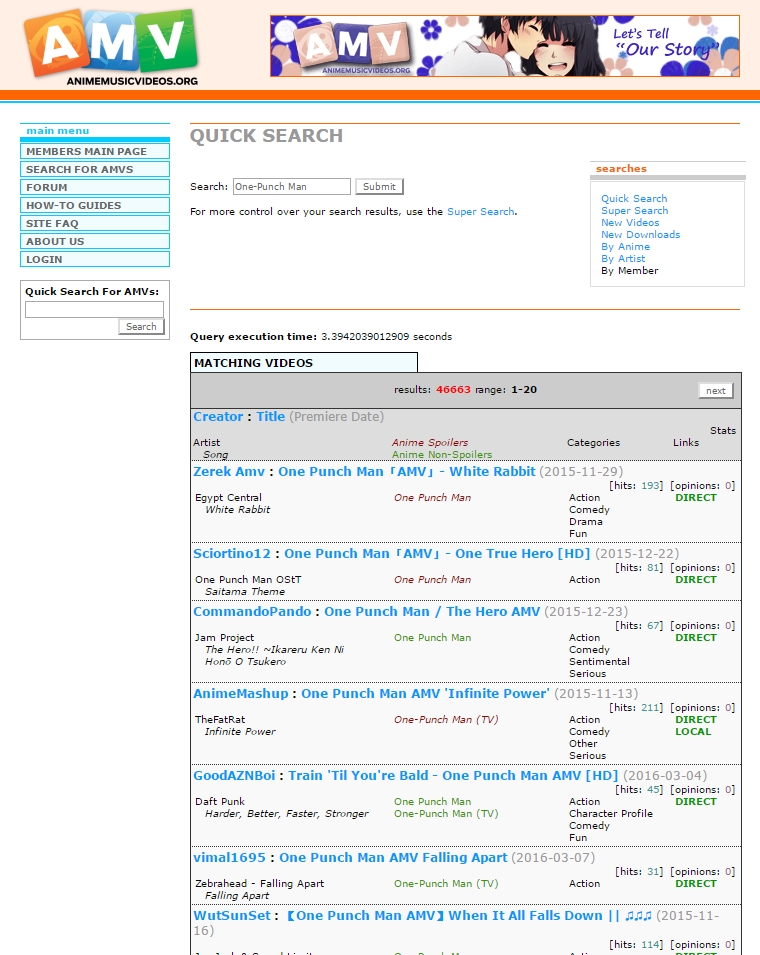This screenshot has height=955, width=760.
Task: Open New Downloads link
Action: 641,234
